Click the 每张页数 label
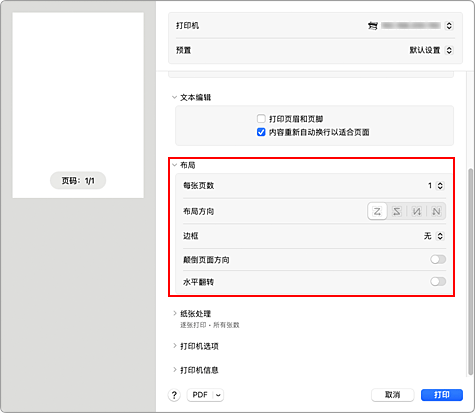 point(199,186)
